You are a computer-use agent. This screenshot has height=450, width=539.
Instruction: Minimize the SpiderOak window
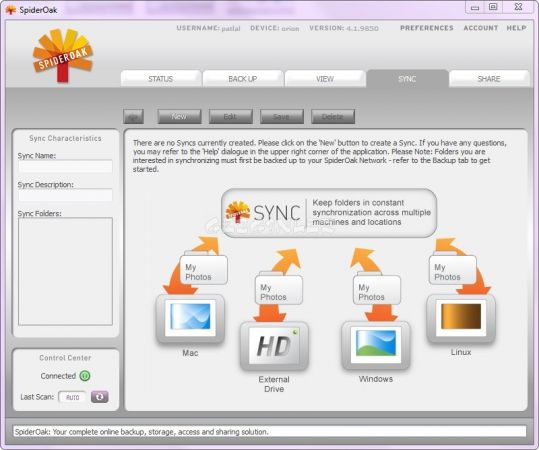475,7
